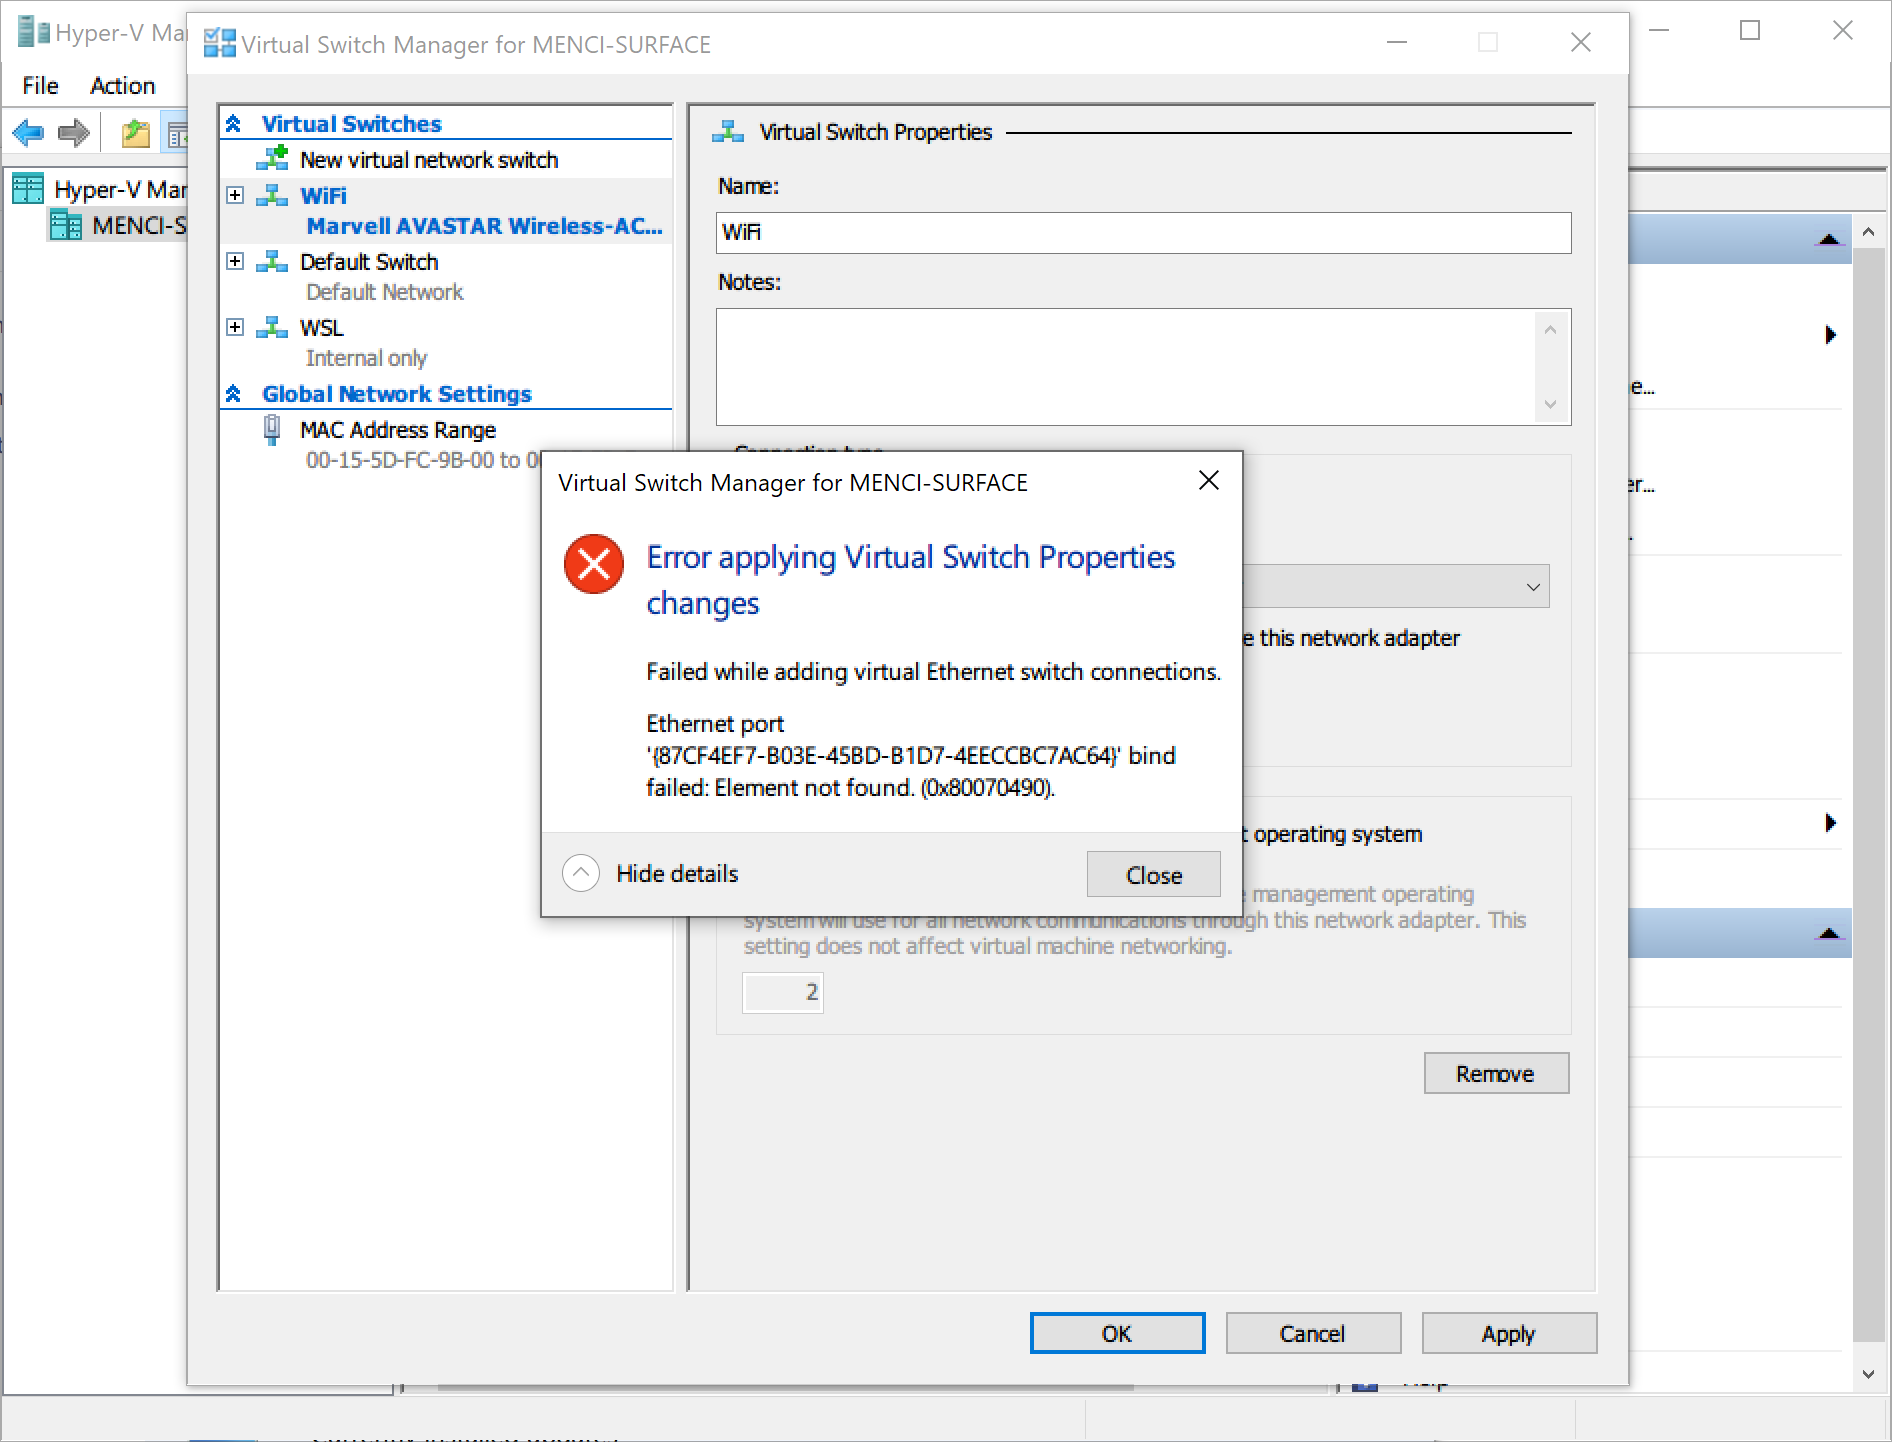Image resolution: width=1892 pixels, height=1442 pixels.
Task: Click OK in Virtual Switch Manager
Action: click(x=1117, y=1333)
